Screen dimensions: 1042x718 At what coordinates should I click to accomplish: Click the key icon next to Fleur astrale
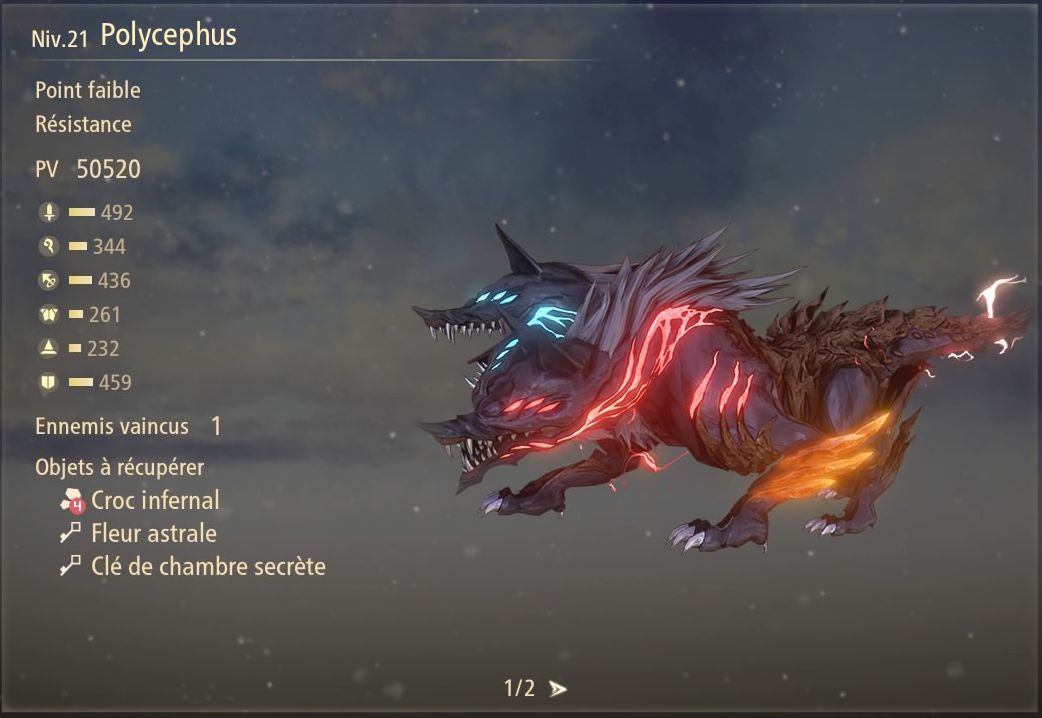[70, 532]
